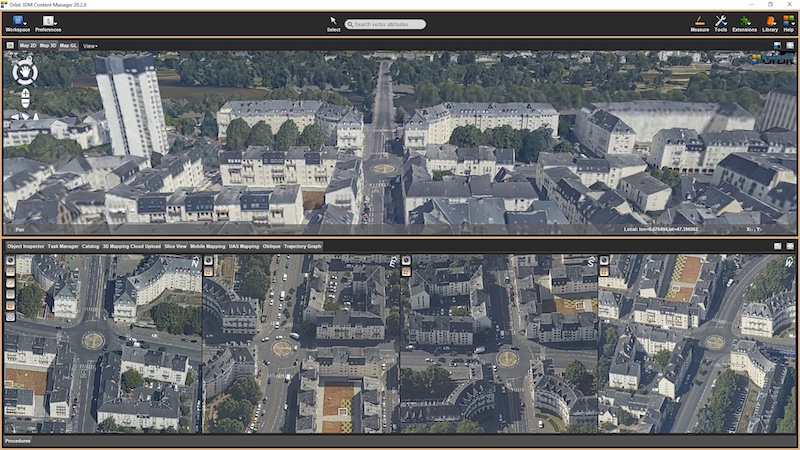Click the round bottom icon in North oblique view toolbar

[10, 317]
